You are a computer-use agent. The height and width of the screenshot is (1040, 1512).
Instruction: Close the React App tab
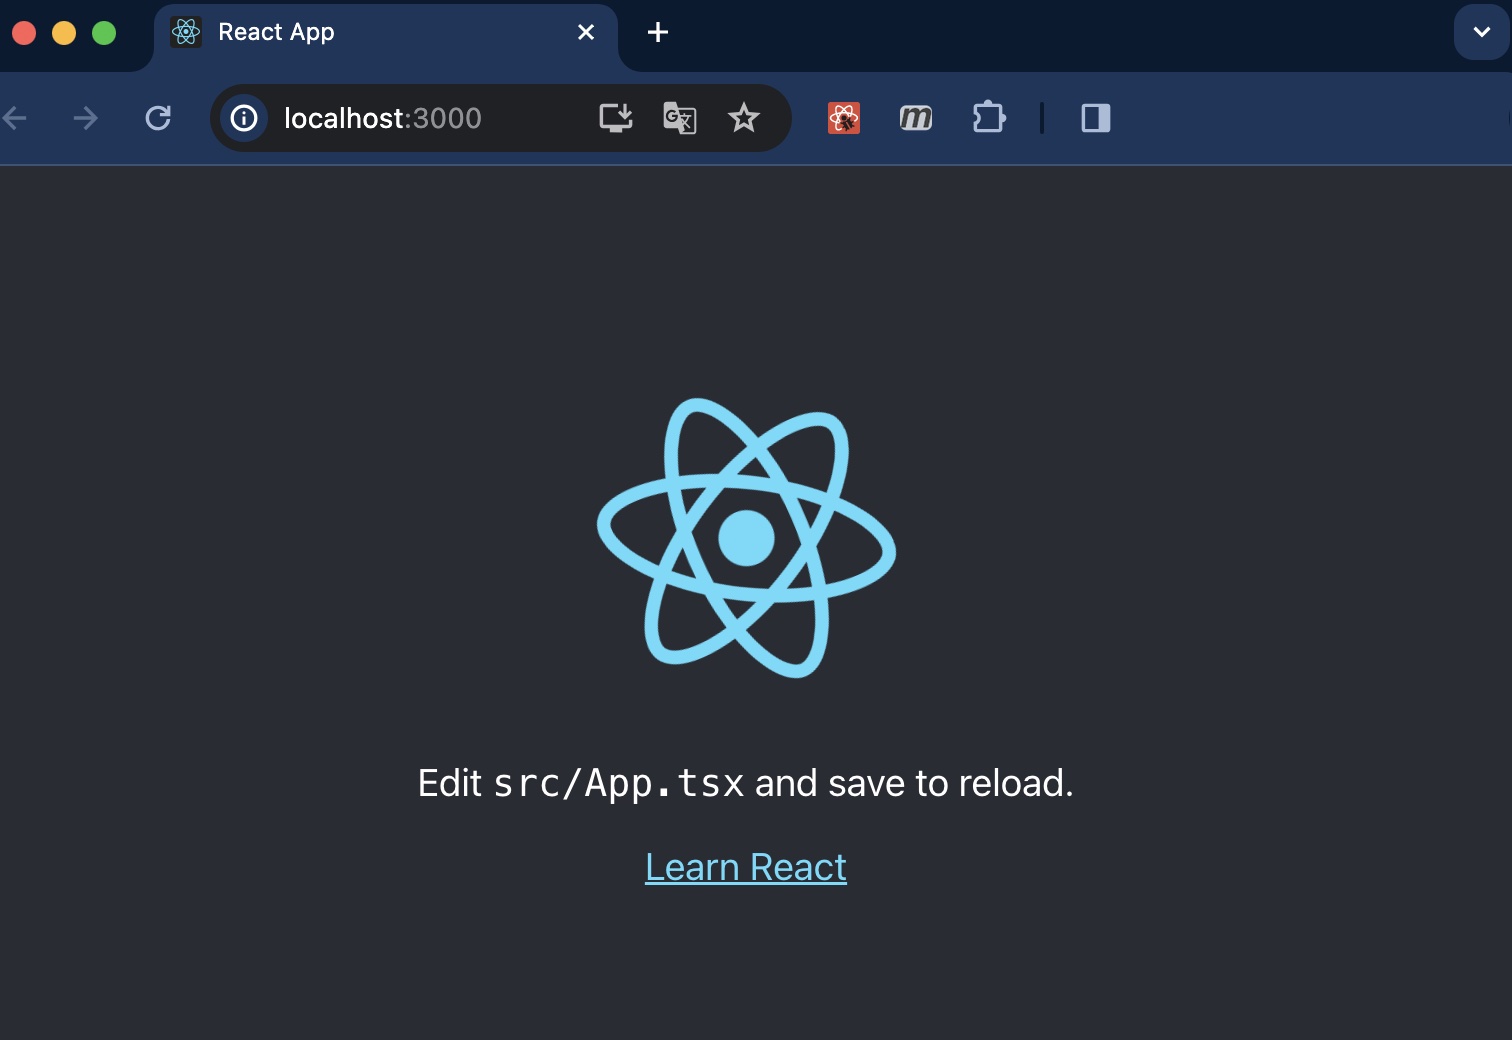[x=586, y=32]
